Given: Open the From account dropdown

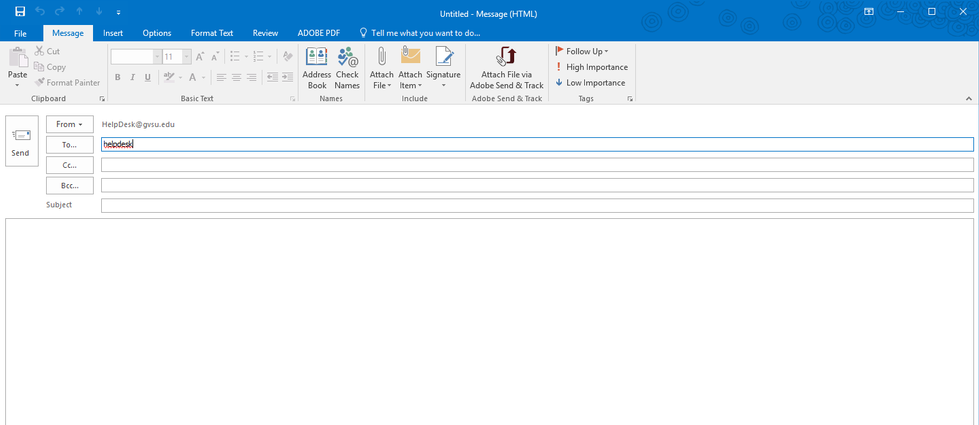Looking at the screenshot, I should (x=69, y=124).
